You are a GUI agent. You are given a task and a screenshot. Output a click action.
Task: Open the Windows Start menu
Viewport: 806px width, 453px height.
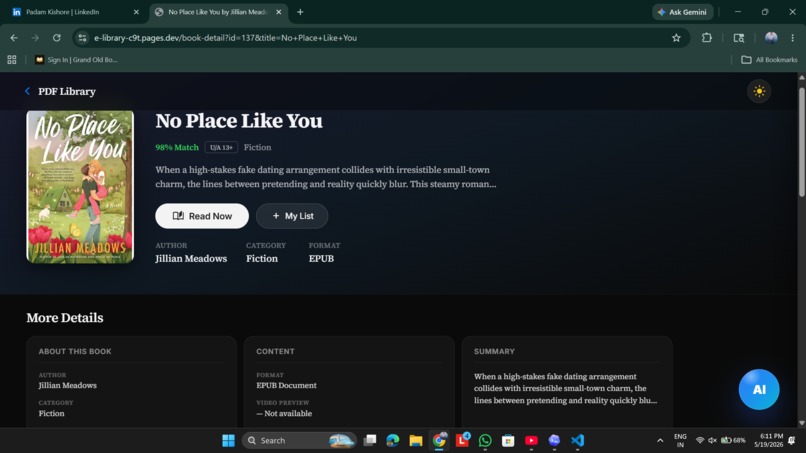point(228,441)
